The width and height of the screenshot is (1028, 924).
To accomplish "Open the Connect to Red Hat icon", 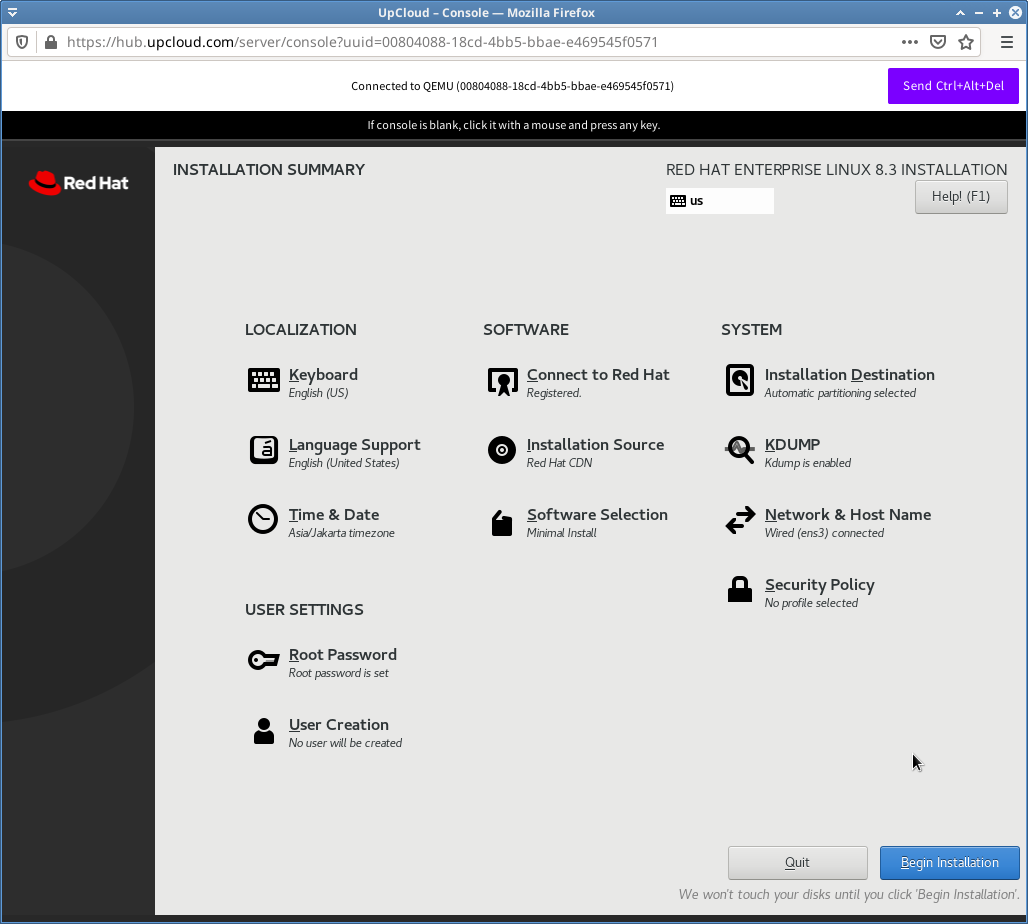I will [501, 381].
